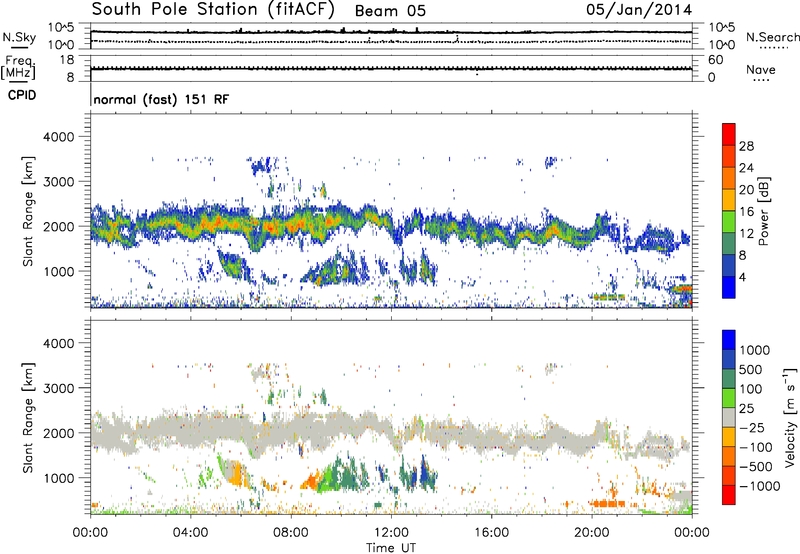Screen dimensions: 800x554
Task: Click the 'N.Search' legend label
Action: coord(772,37)
